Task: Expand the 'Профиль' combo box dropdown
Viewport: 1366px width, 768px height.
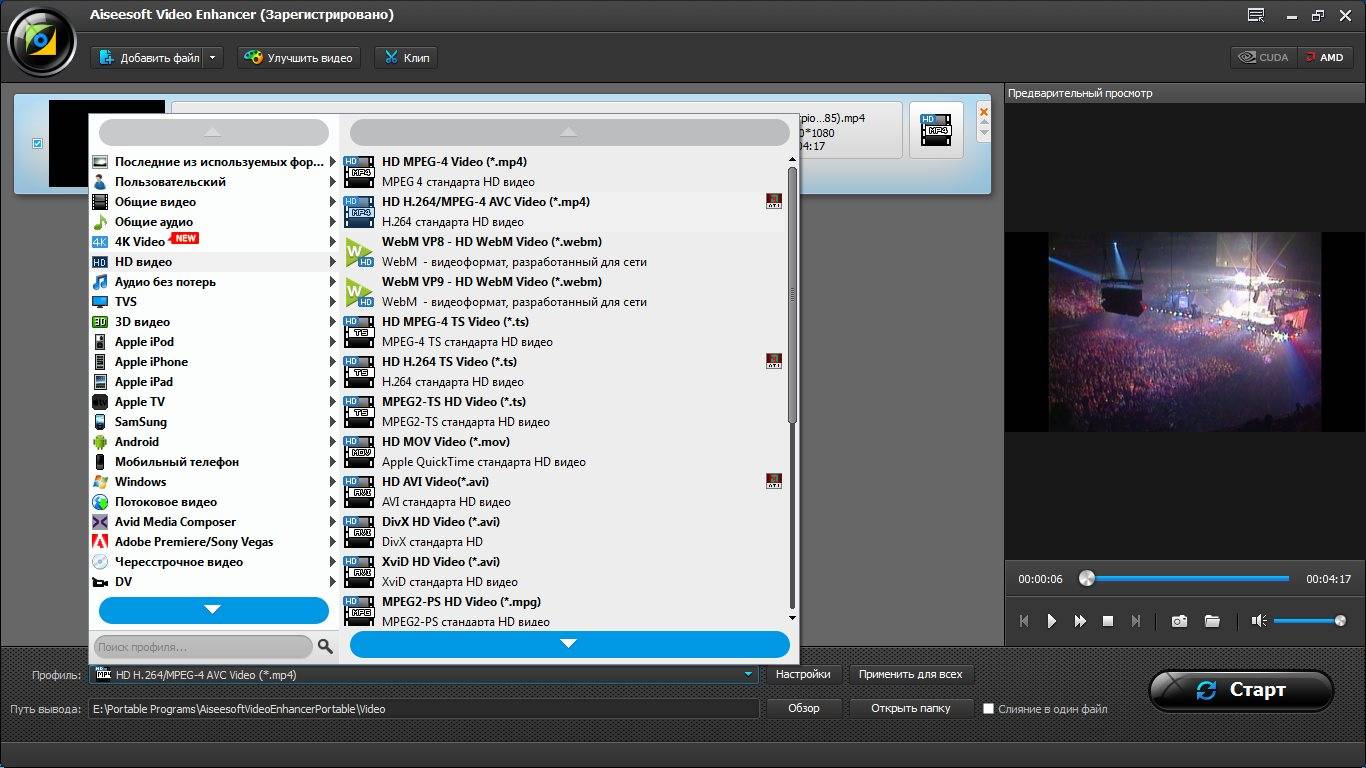Action: pos(747,675)
